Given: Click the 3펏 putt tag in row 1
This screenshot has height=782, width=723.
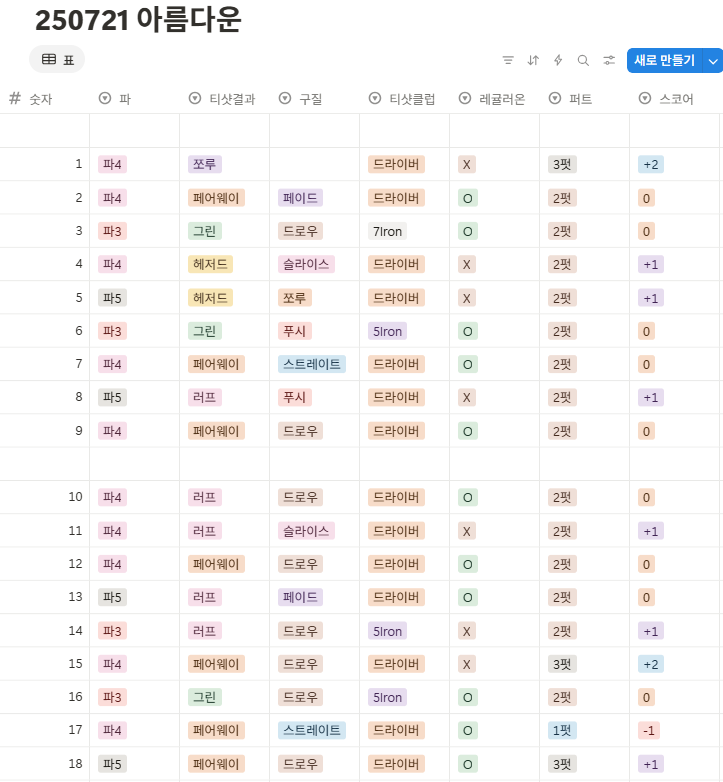Looking at the screenshot, I should [x=562, y=164].
